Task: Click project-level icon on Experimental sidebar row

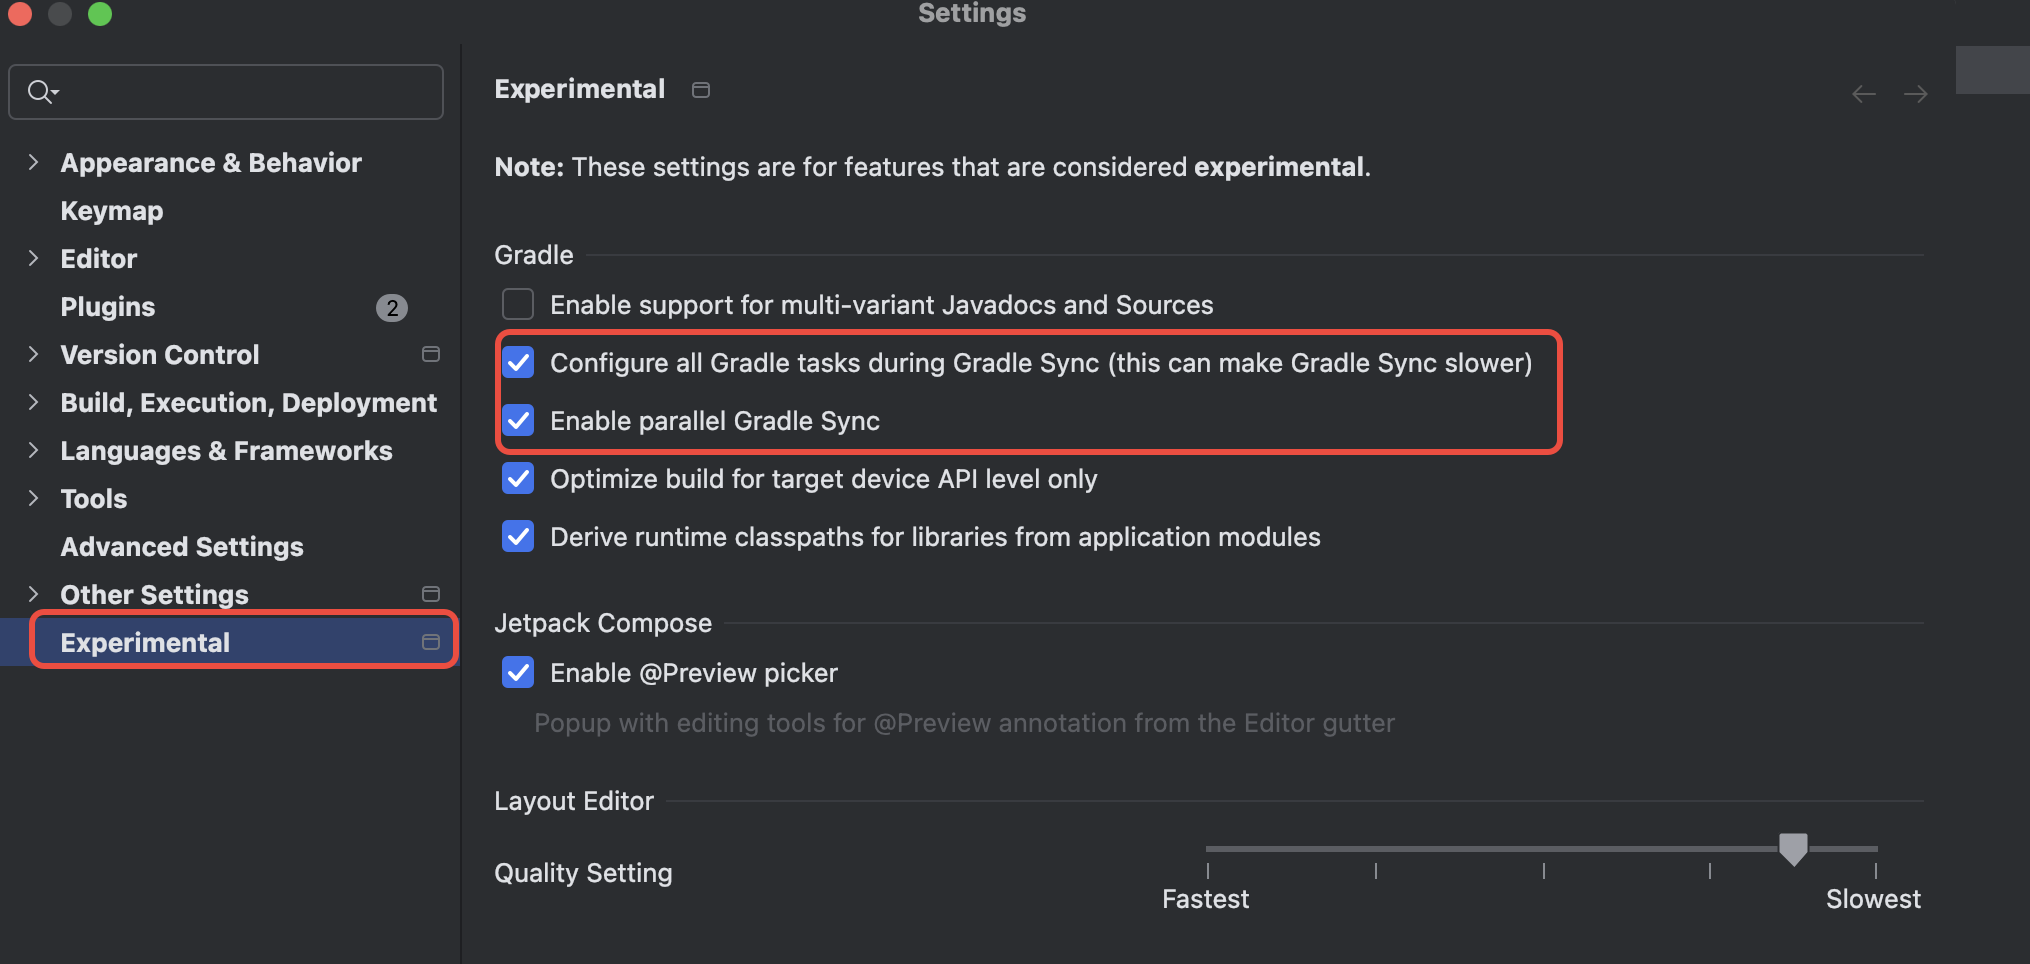Action: tap(431, 642)
